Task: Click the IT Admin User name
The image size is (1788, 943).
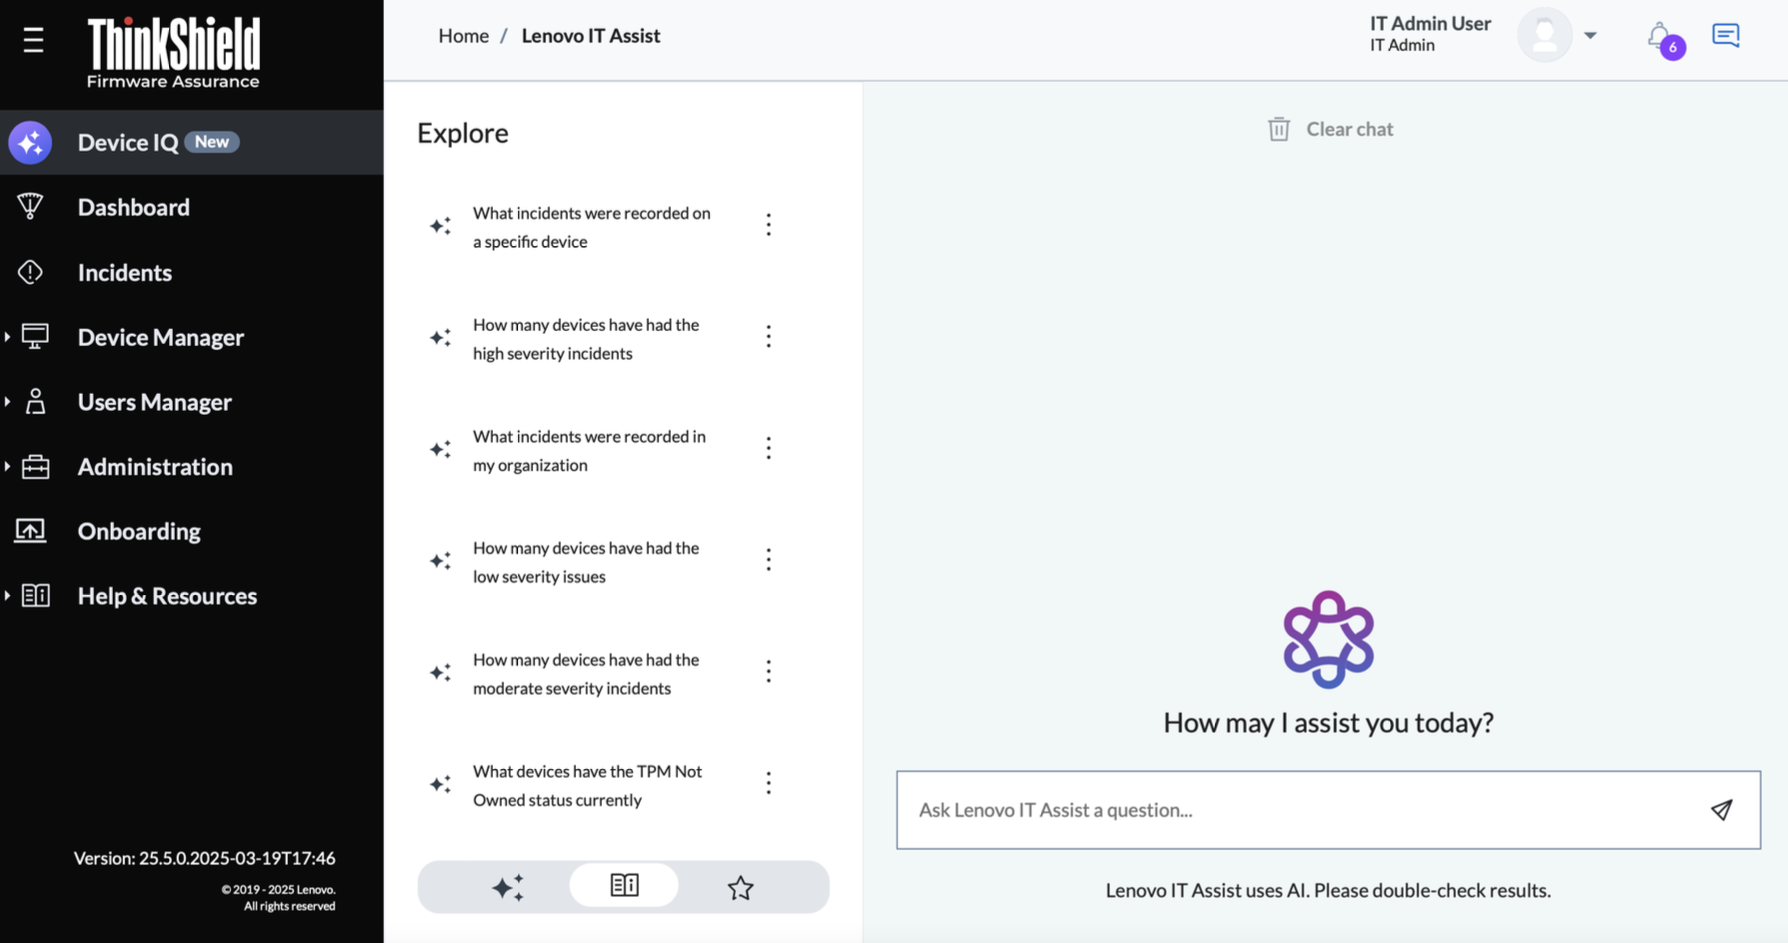Action: [x=1430, y=23]
